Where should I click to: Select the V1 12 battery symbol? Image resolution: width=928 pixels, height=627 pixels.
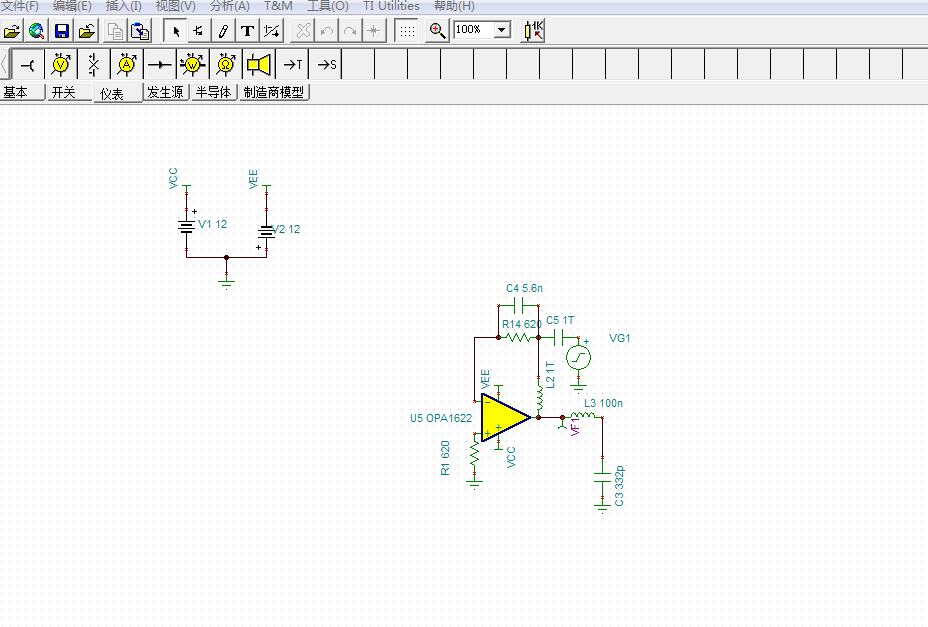(187, 227)
